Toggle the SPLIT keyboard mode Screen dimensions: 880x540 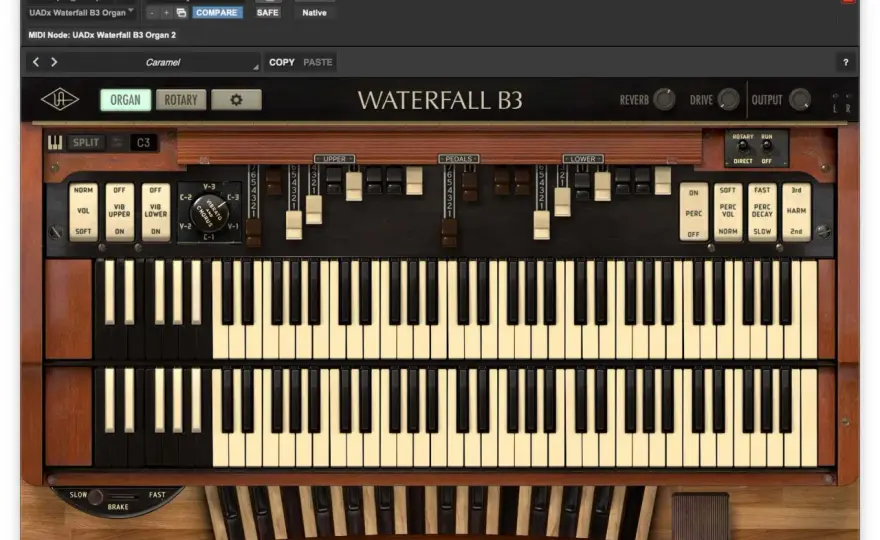(85, 143)
